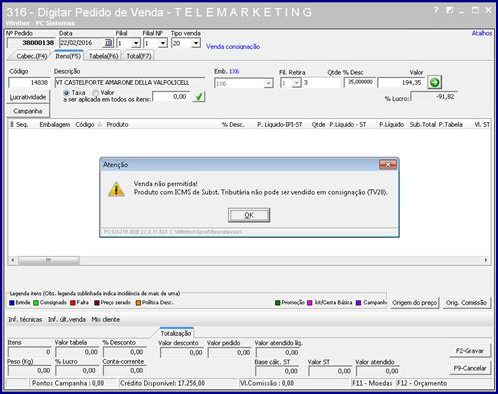Click the Código input field
This screenshot has height=394, width=498.
29,82
